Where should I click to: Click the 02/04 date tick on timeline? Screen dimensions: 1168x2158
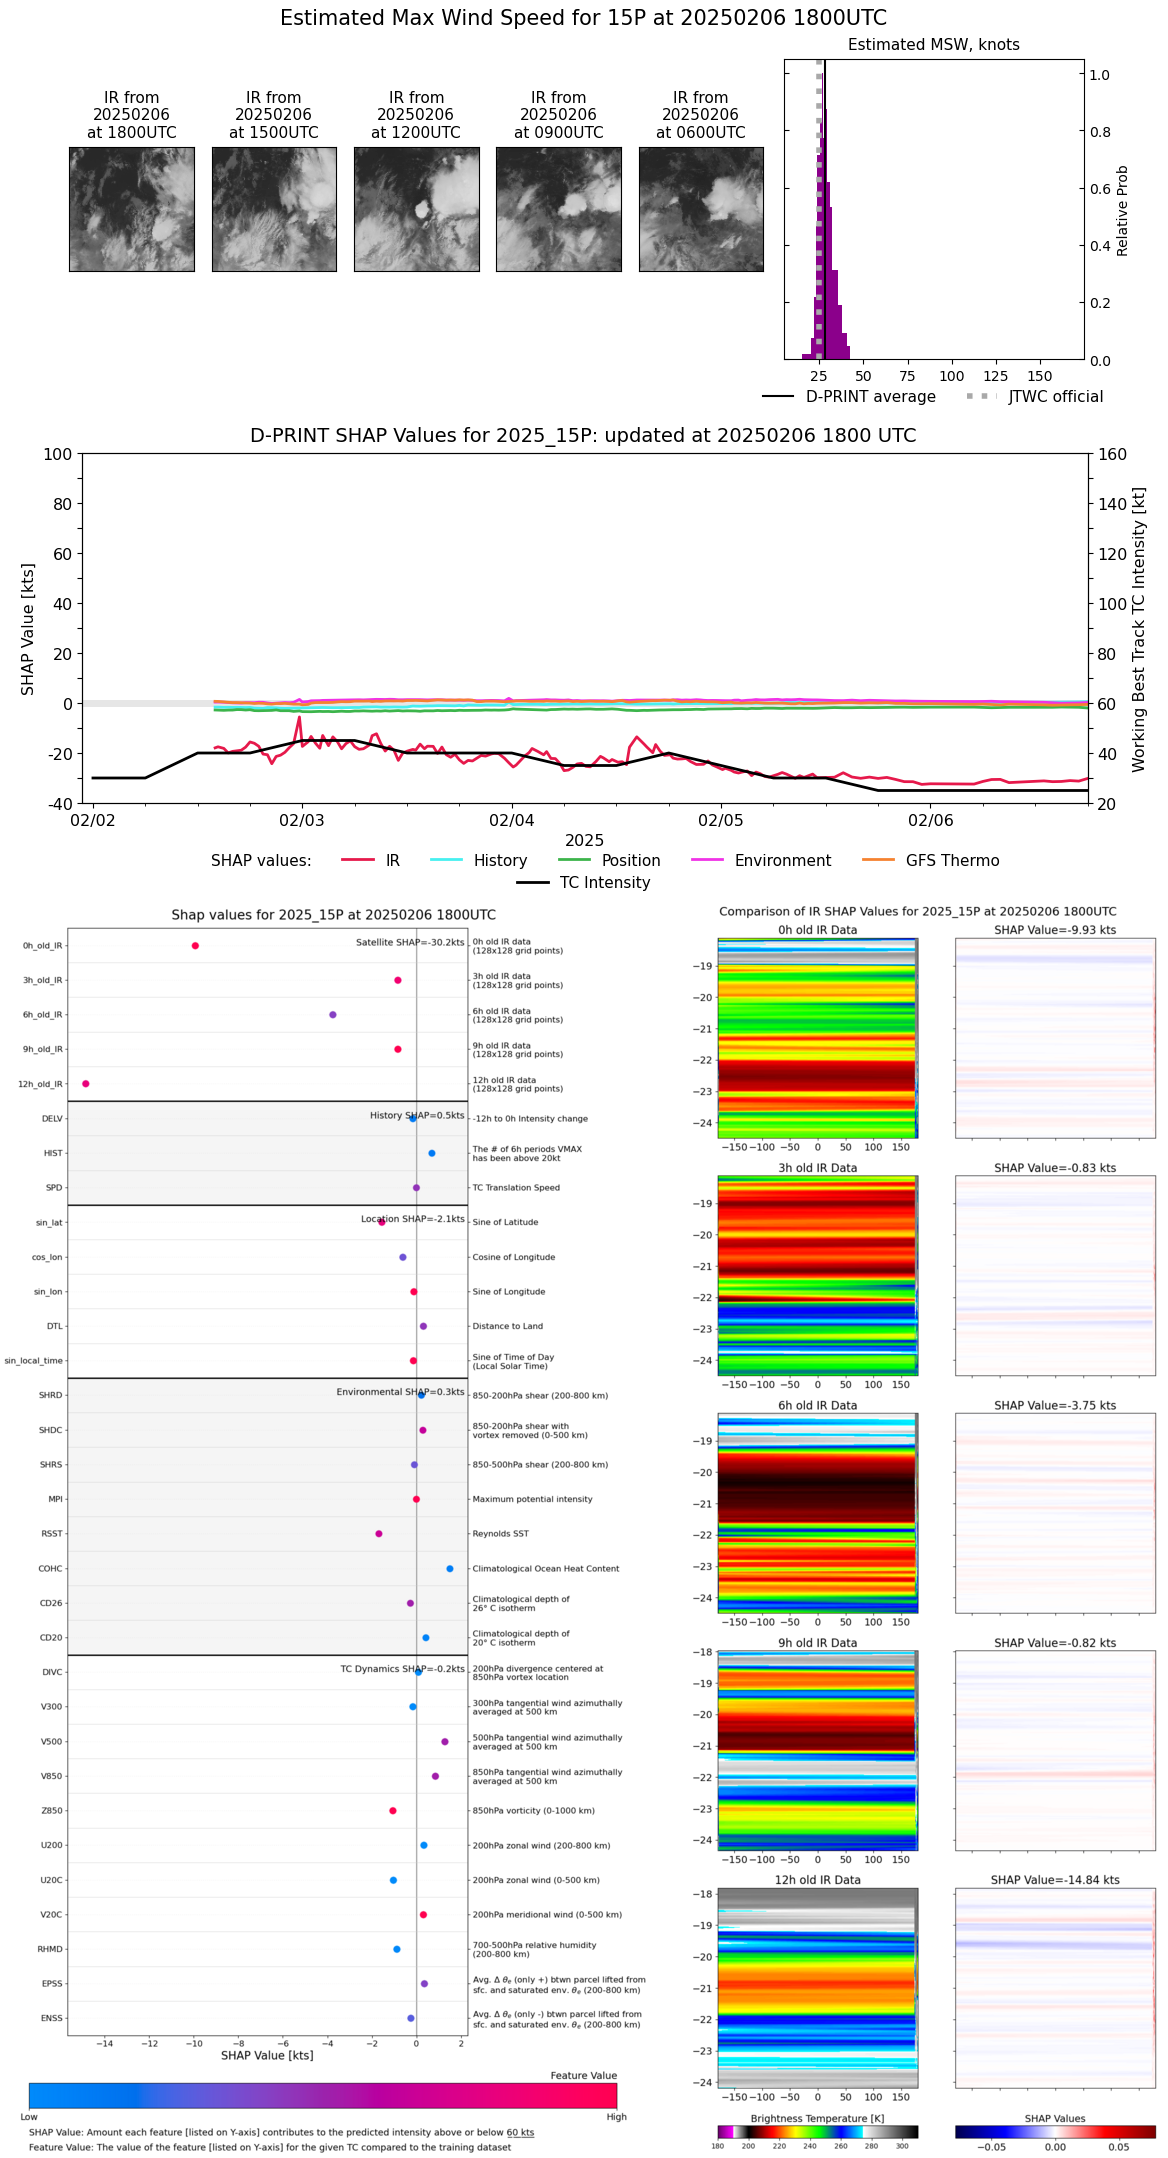point(511,820)
